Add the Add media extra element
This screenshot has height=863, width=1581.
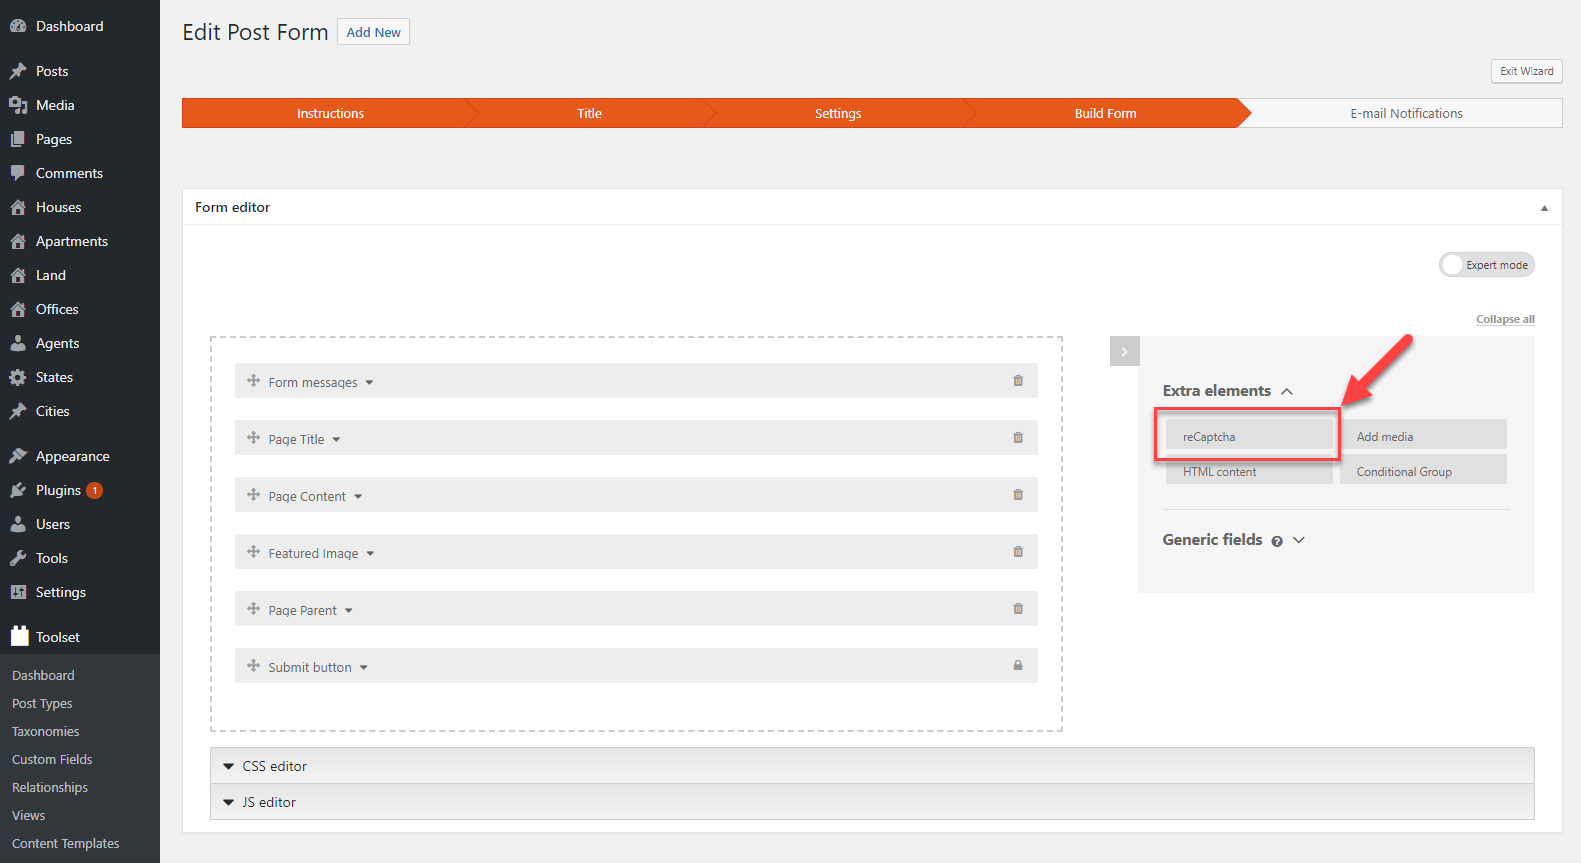point(1423,436)
